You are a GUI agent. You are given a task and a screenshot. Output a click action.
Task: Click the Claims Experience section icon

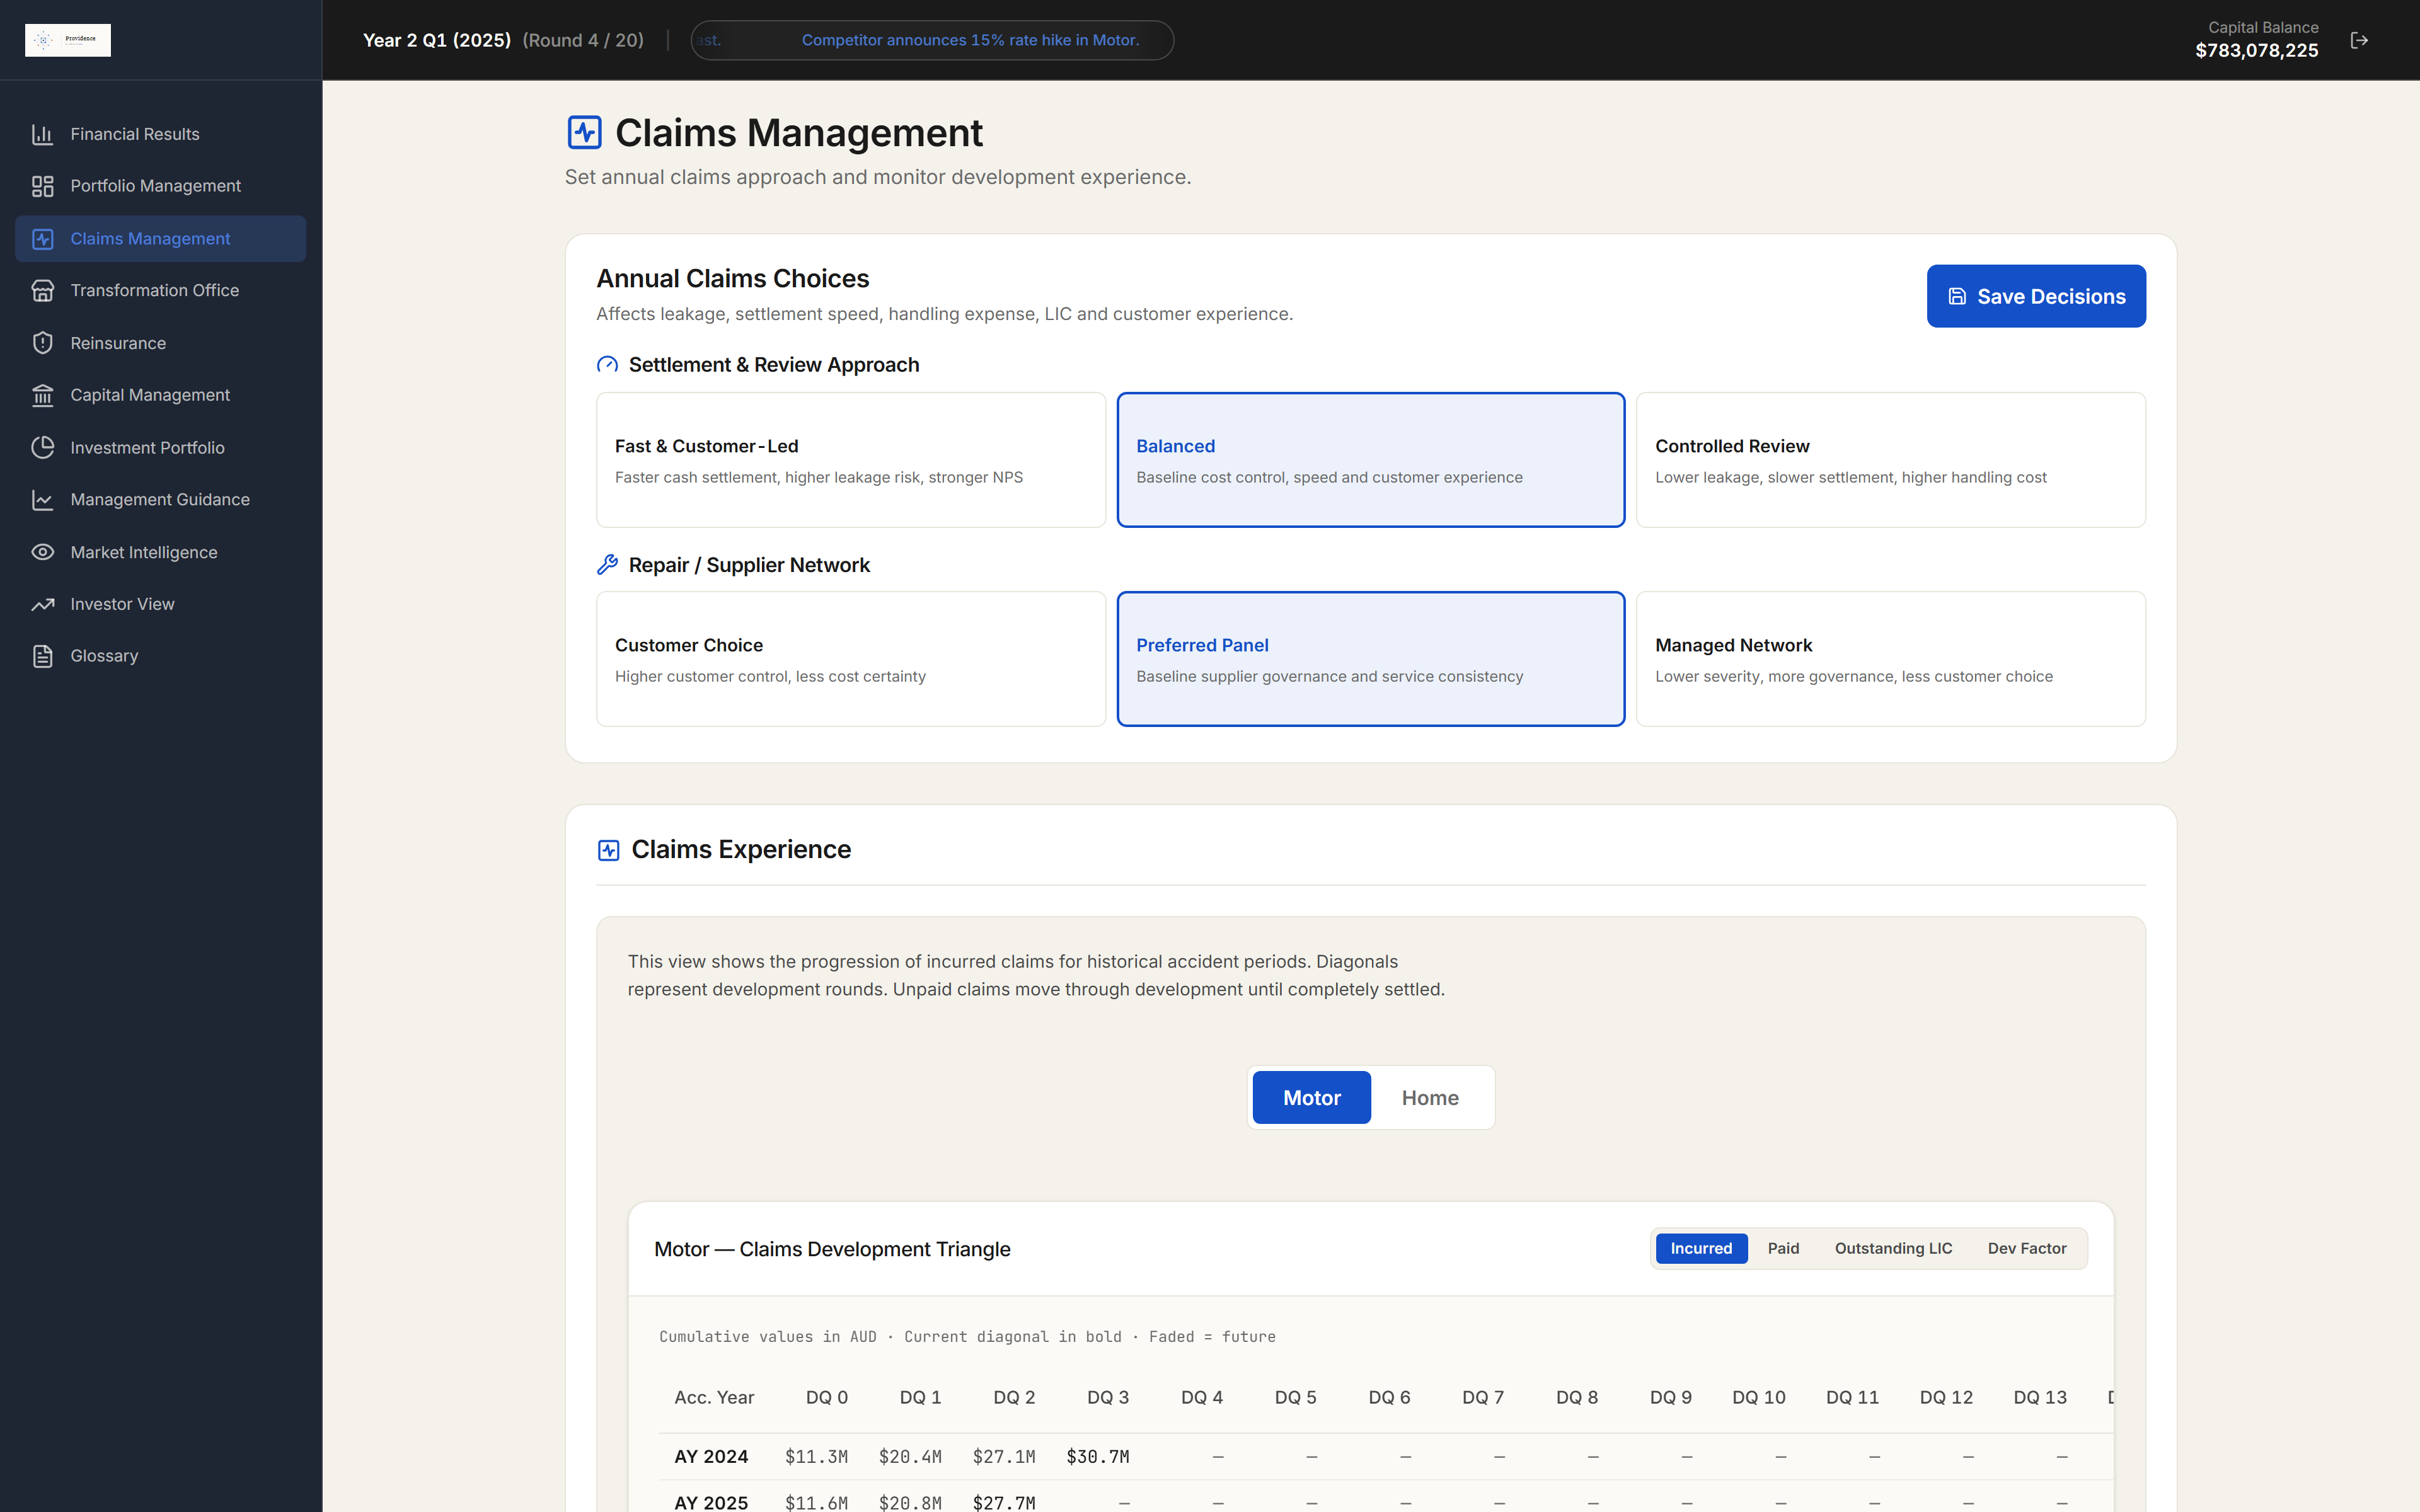tap(608, 850)
